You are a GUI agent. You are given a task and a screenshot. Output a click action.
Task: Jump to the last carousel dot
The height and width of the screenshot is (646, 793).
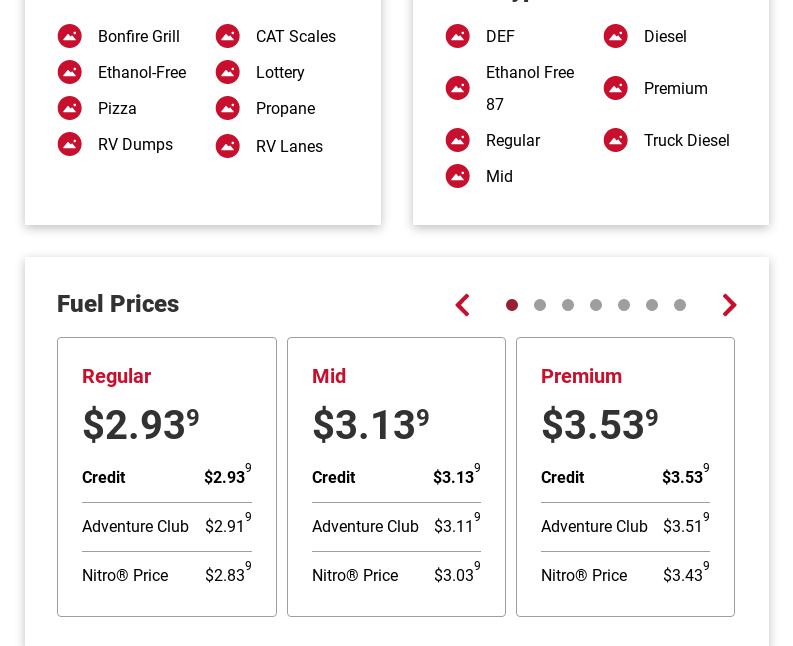(680, 305)
